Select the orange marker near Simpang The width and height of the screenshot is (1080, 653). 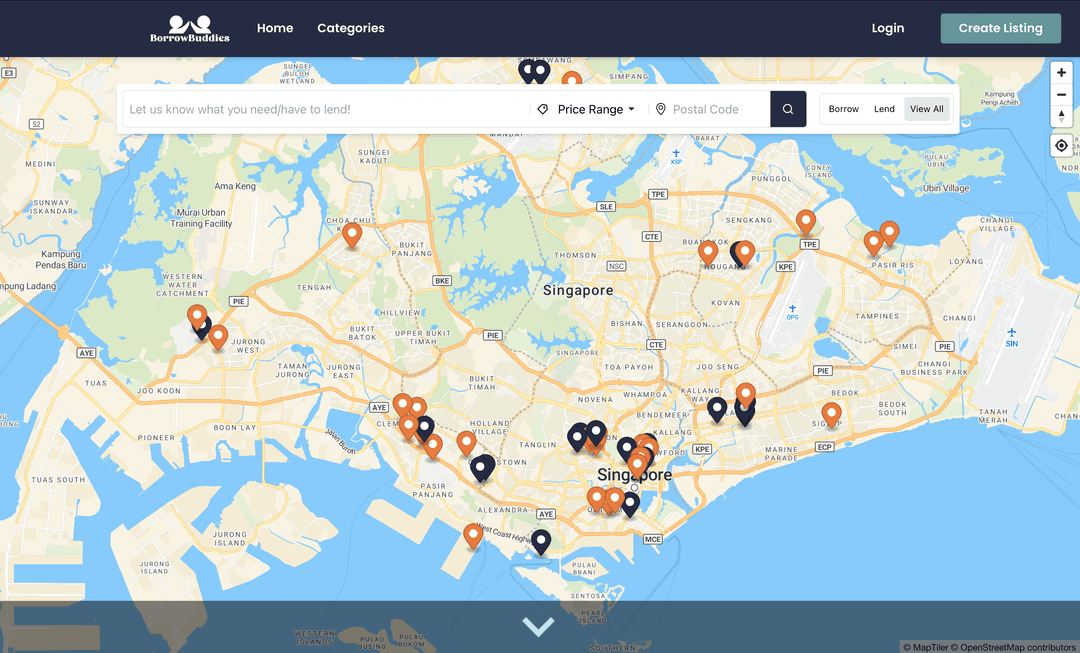click(572, 79)
